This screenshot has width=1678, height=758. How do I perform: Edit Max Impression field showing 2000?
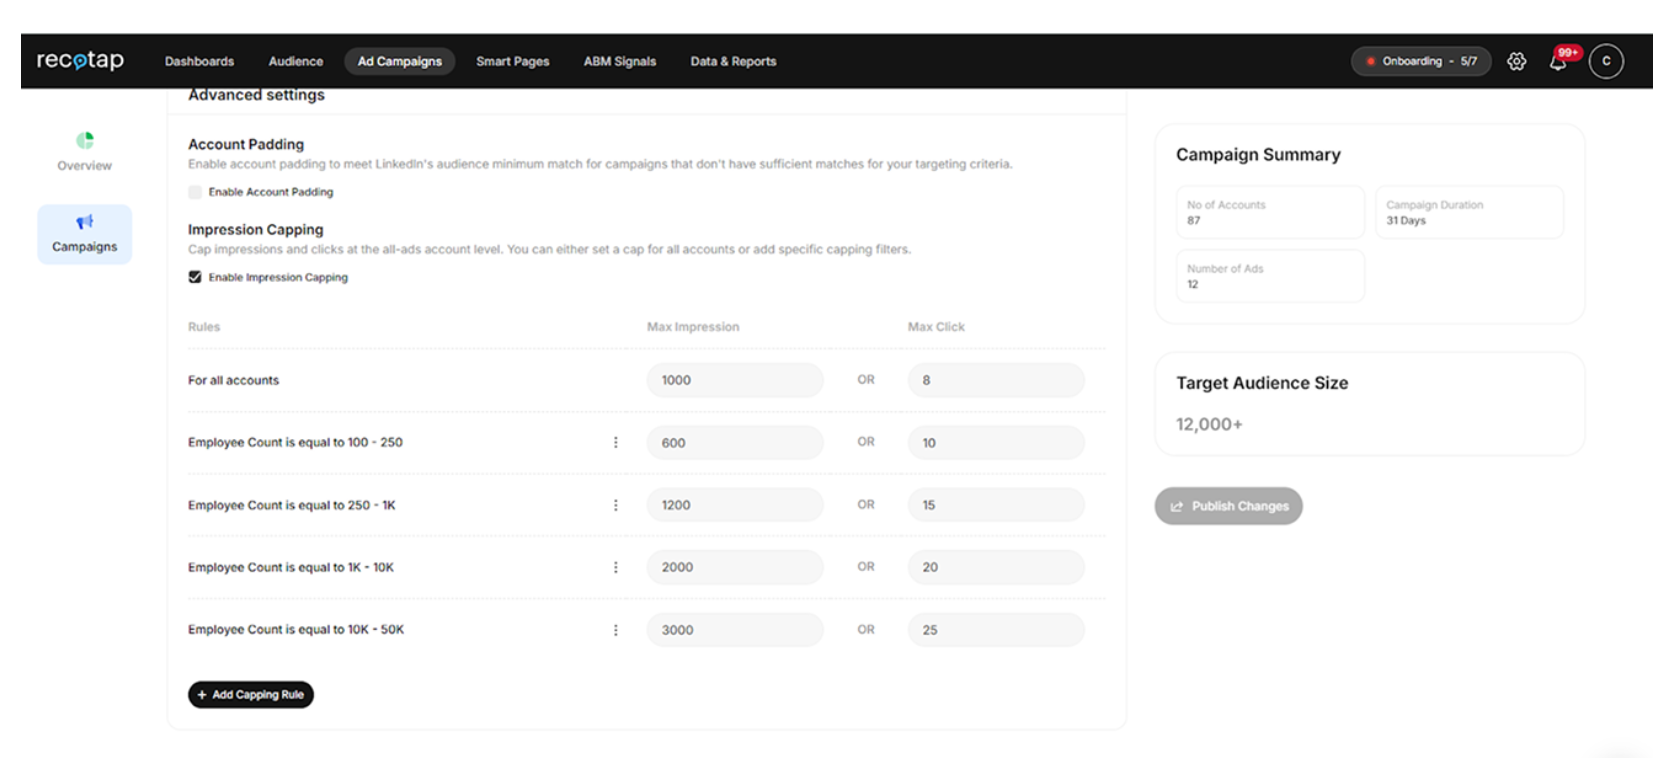pos(735,567)
